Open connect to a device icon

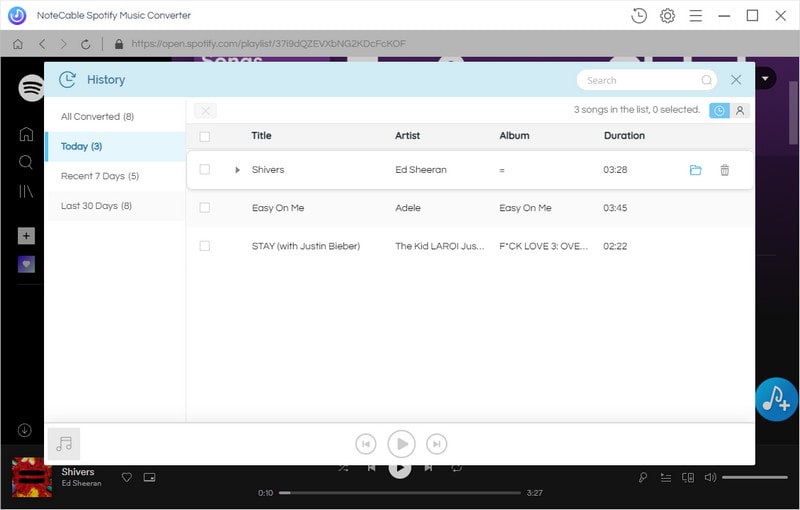coord(688,478)
